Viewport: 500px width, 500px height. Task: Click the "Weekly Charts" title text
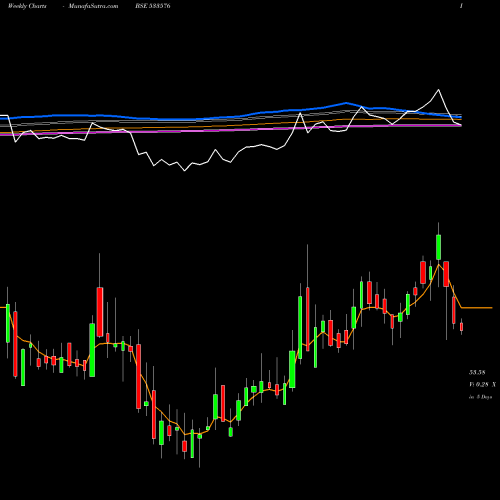[27, 6]
